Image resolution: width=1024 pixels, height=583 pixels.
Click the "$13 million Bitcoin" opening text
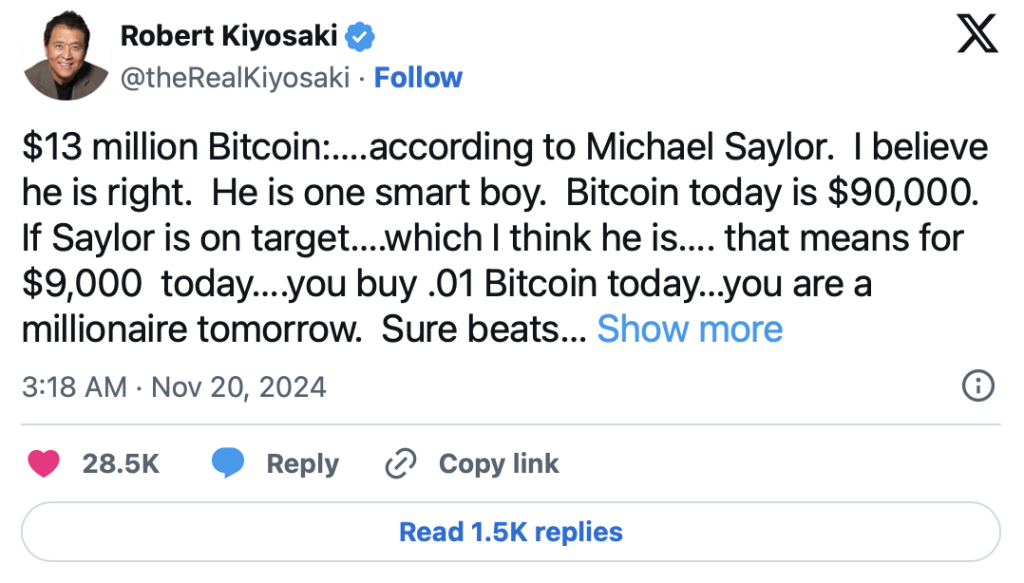pos(165,148)
